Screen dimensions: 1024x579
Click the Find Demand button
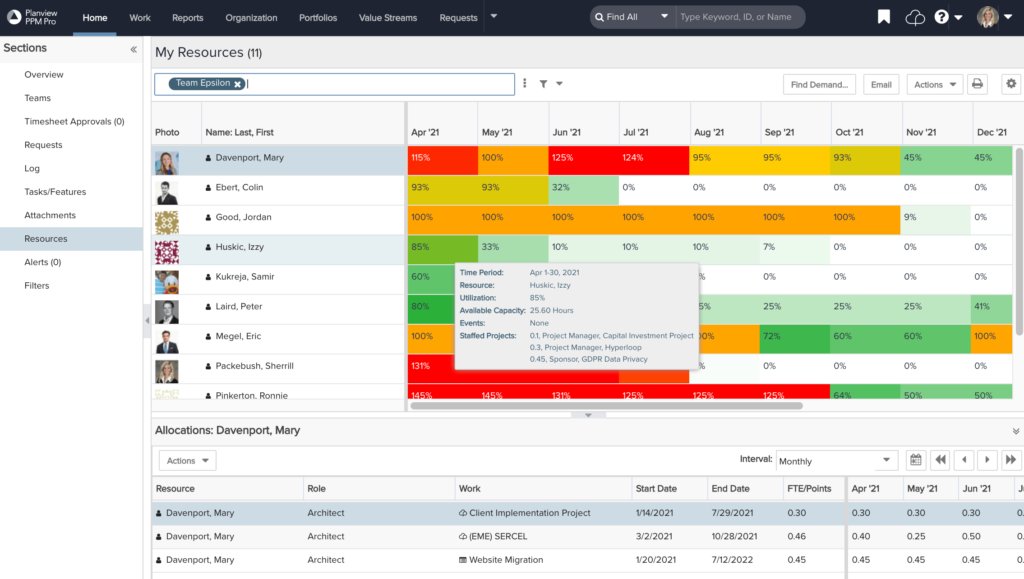pyautogui.click(x=819, y=84)
